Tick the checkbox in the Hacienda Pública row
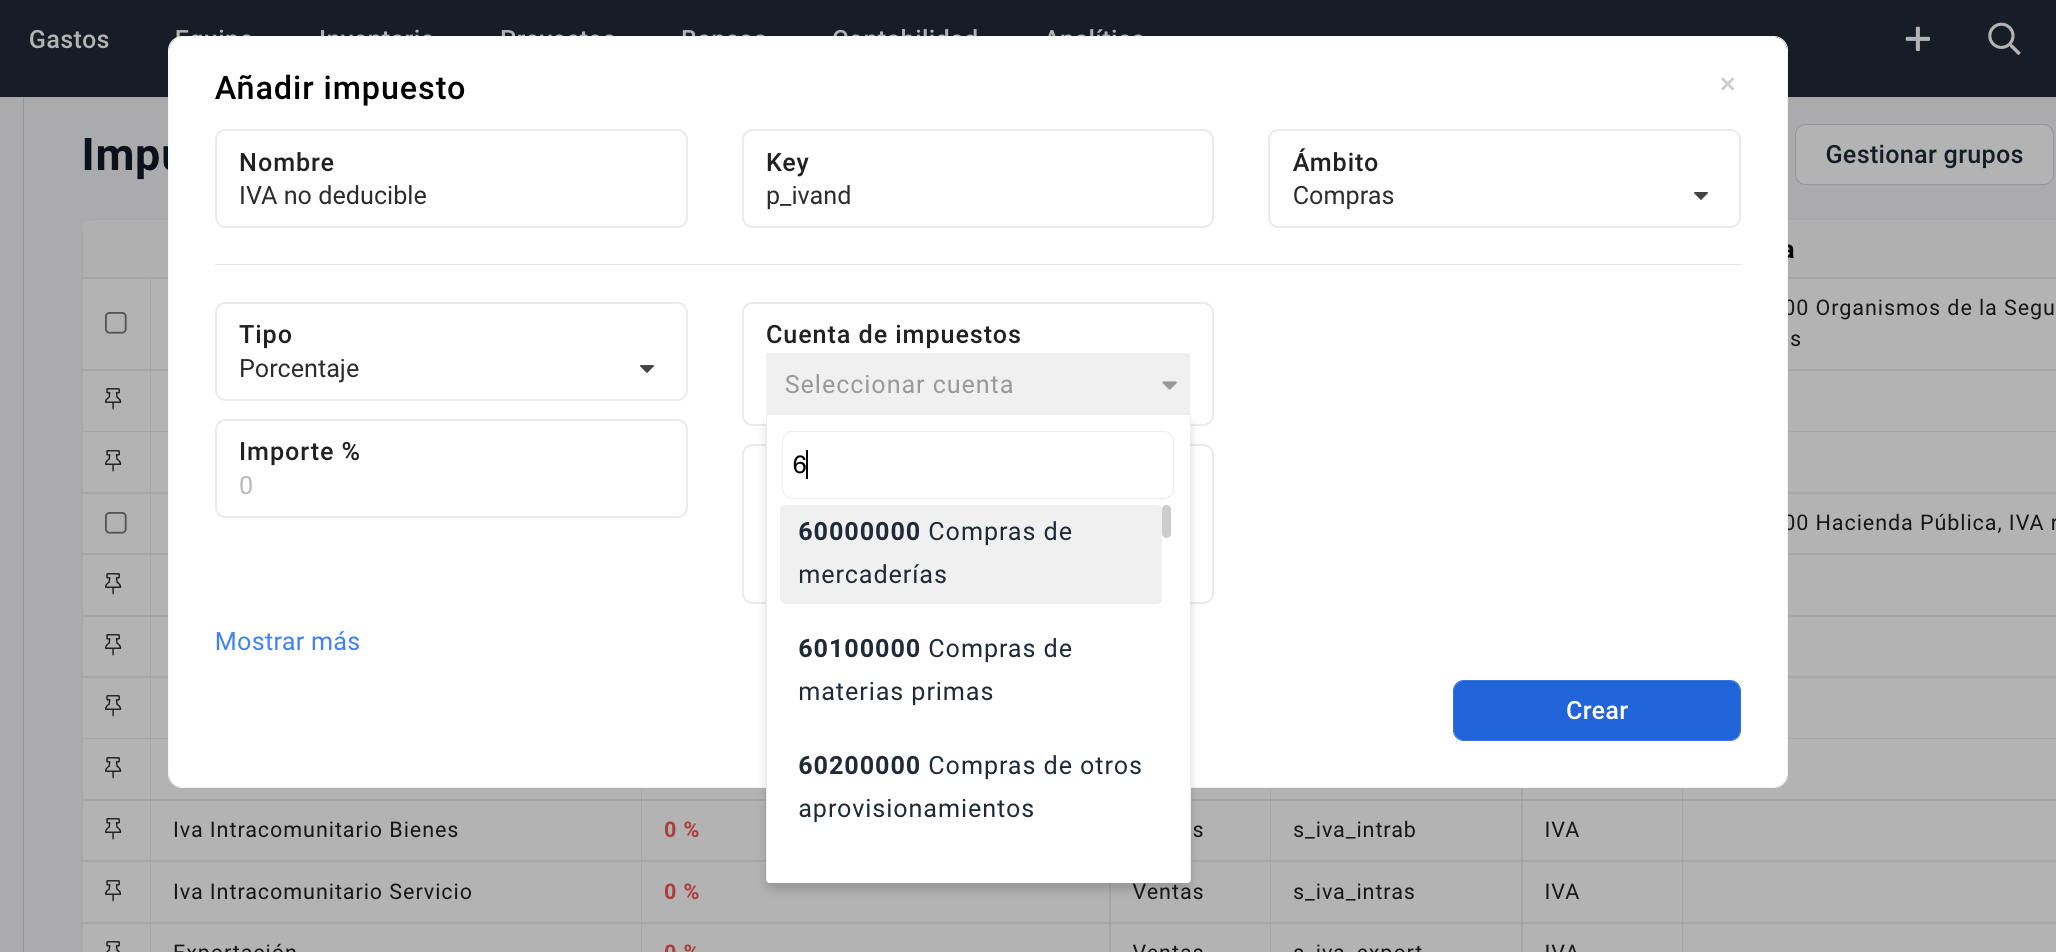Viewport: 2056px width, 952px height. coord(116,523)
